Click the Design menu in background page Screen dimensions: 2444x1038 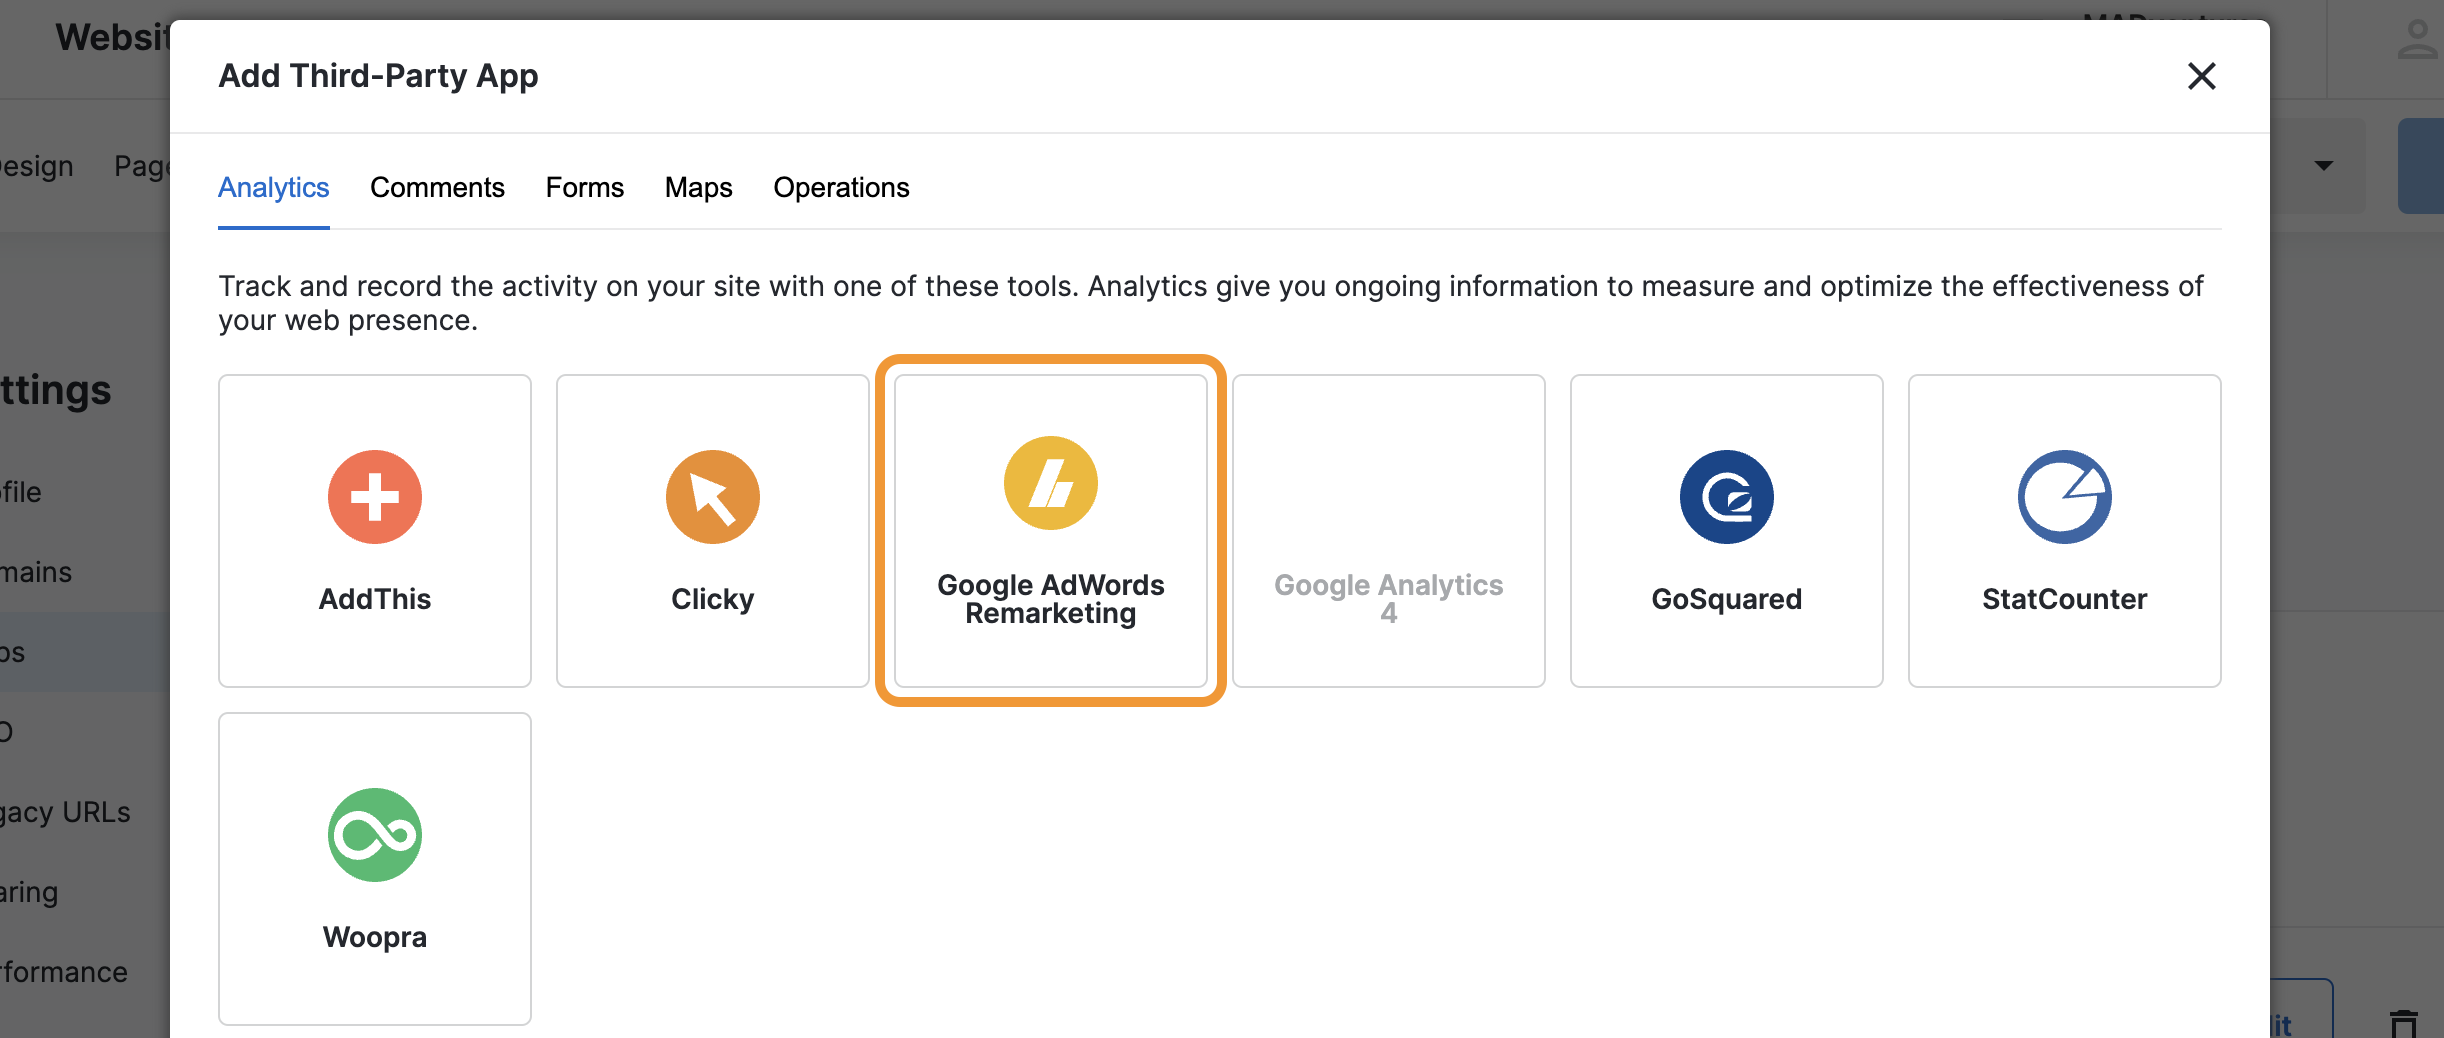(x=37, y=166)
